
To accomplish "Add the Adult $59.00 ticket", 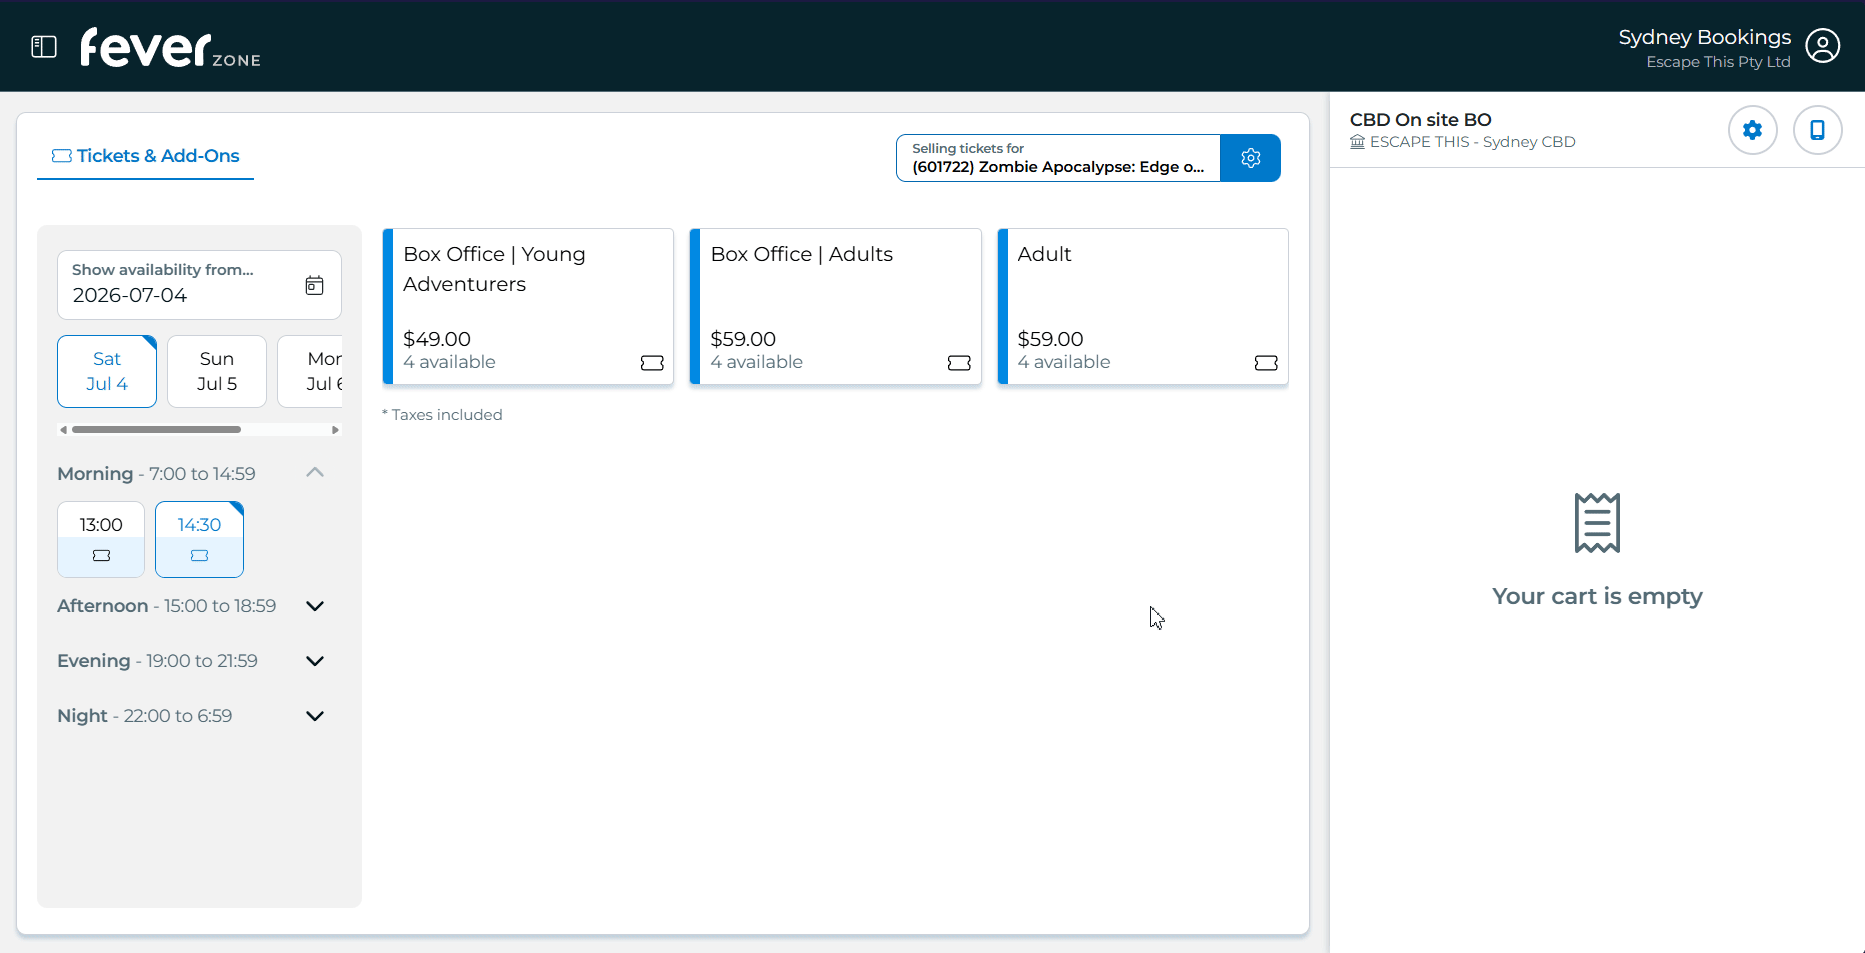I will (x=1143, y=306).
